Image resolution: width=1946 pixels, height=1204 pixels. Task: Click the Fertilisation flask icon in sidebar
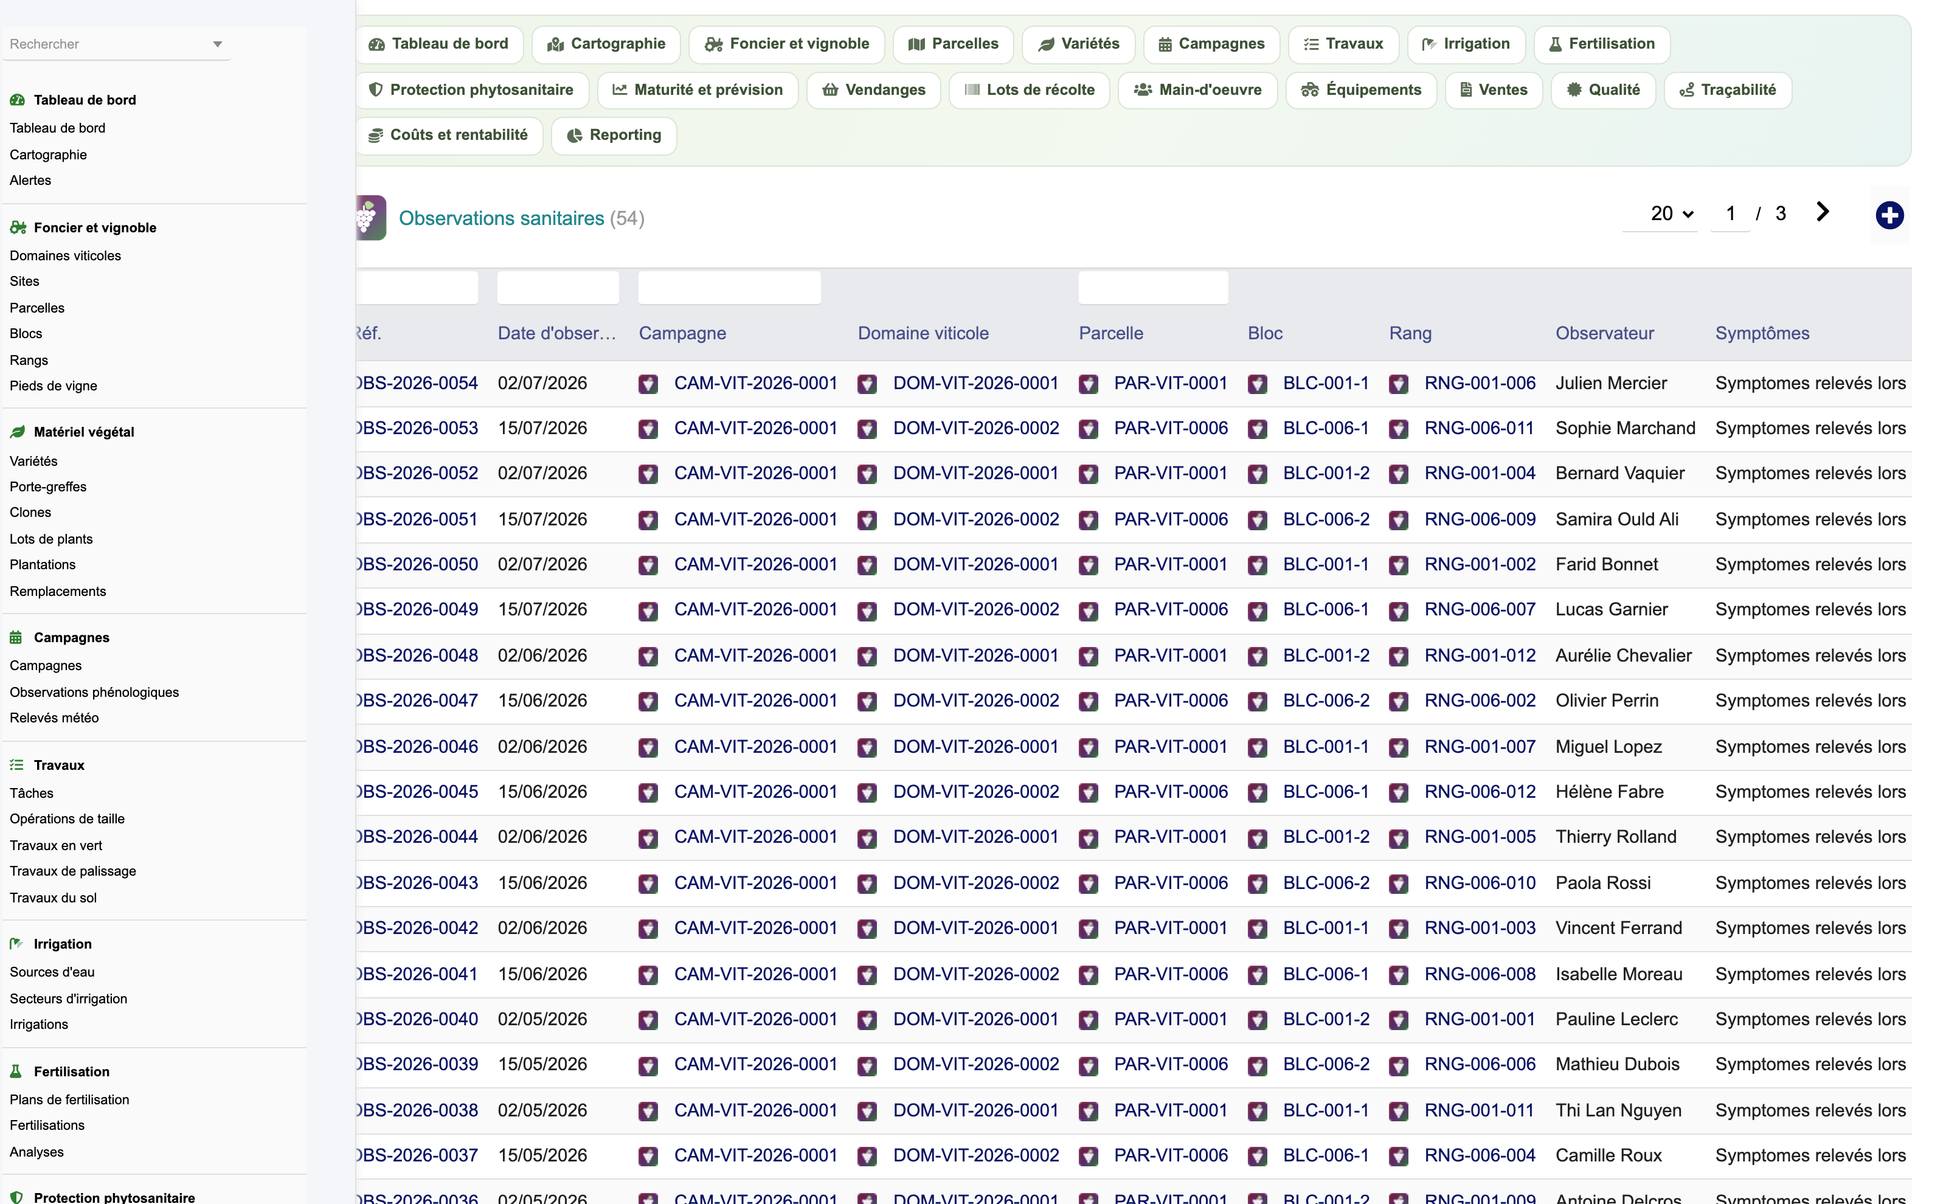tap(16, 1071)
